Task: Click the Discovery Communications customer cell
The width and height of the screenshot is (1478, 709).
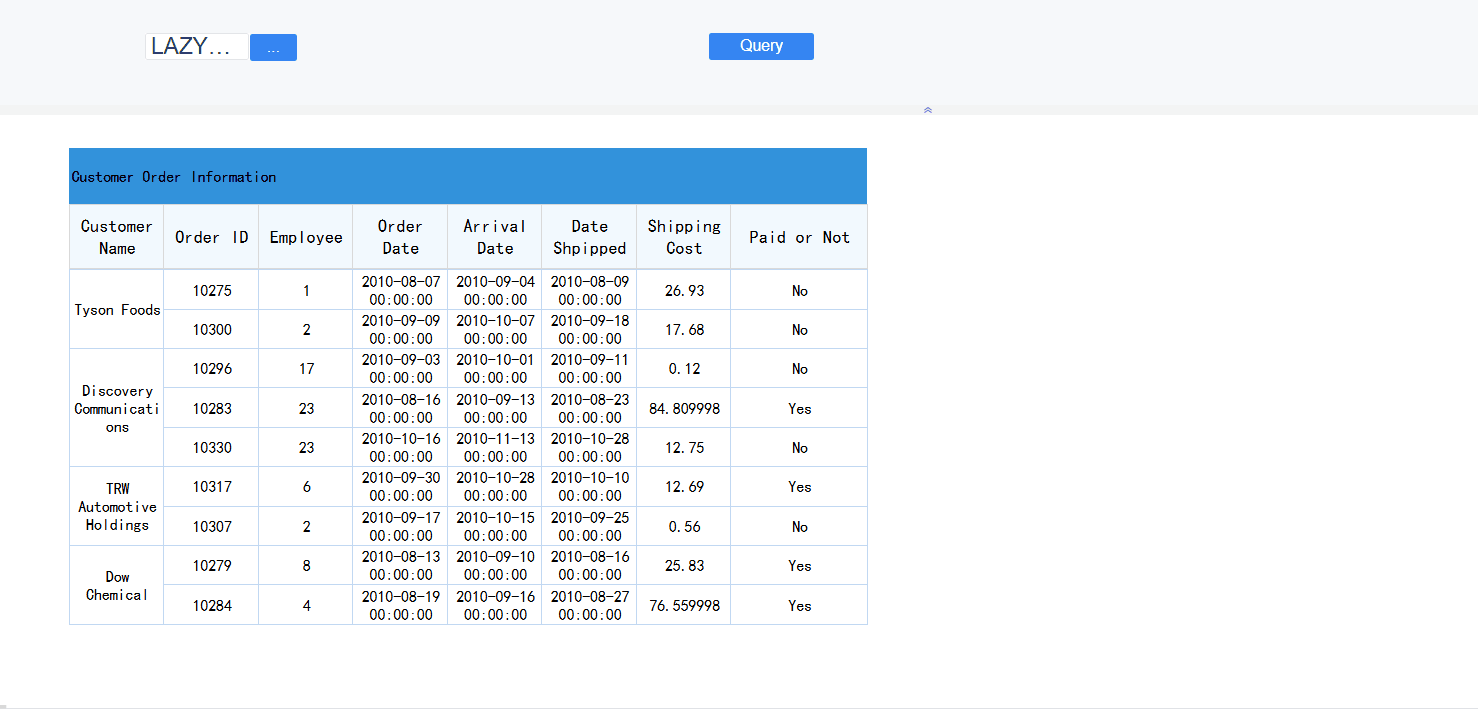Action: (116, 408)
